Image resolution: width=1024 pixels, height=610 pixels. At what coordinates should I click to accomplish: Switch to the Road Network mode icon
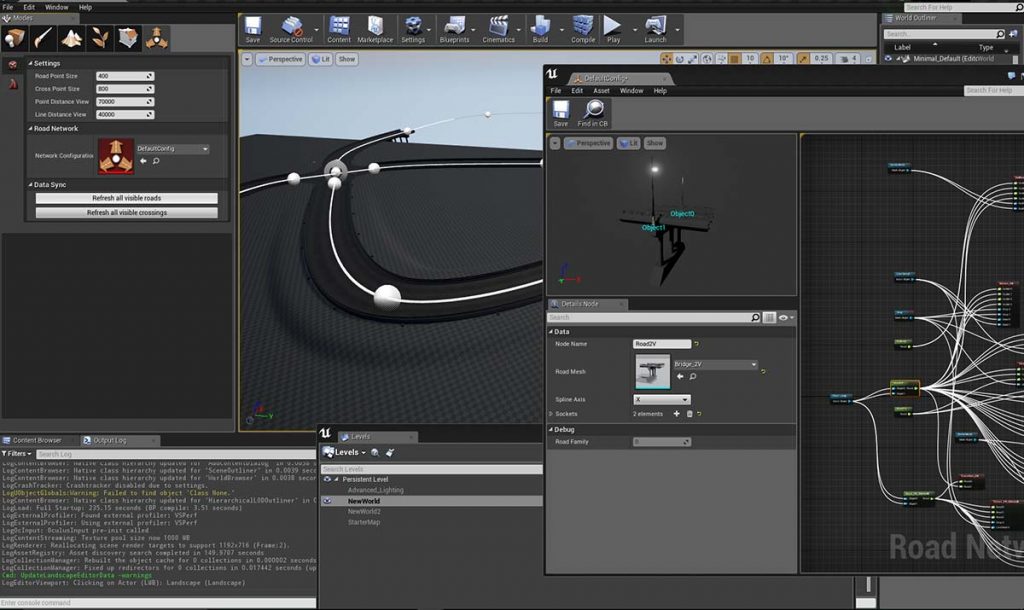(156, 38)
